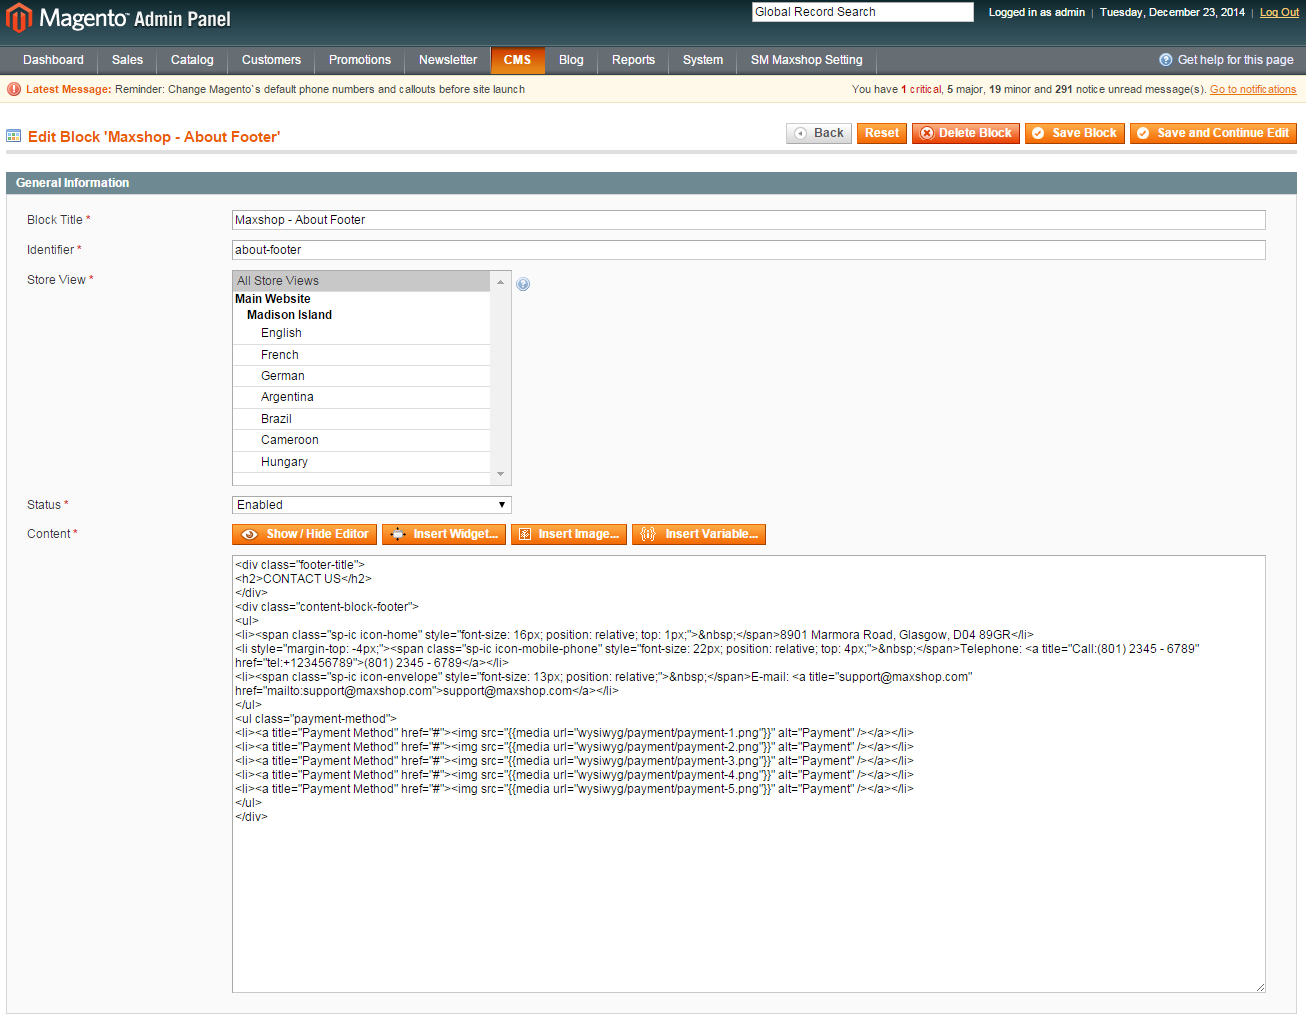Select the Cameroon store view

point(362,440)
